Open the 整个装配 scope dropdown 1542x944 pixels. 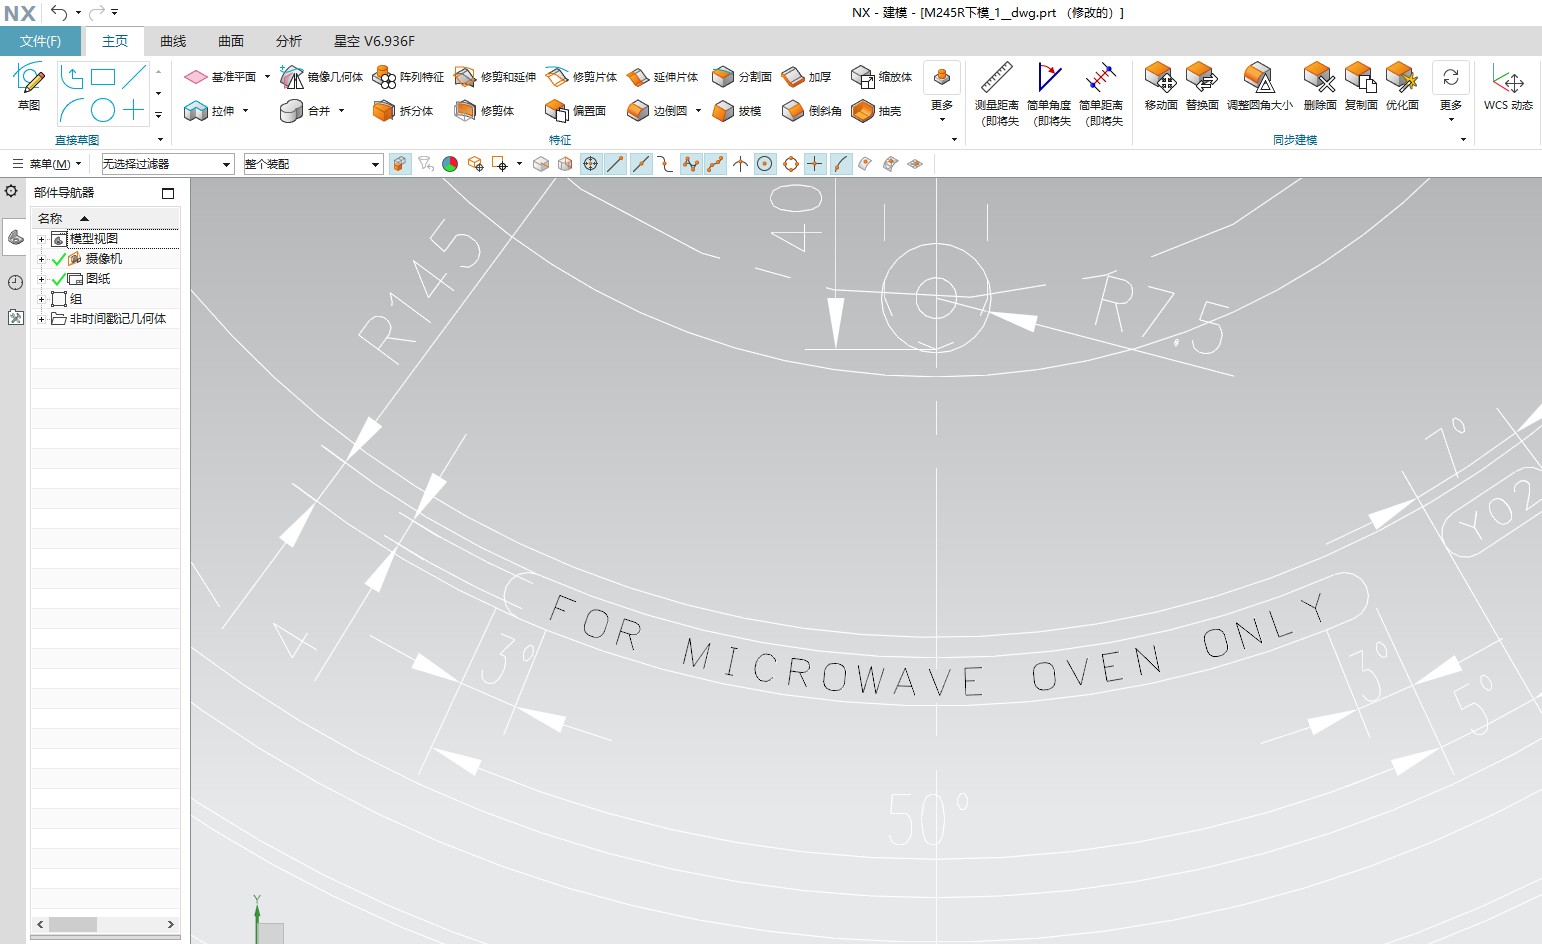pyautogui.click(x=313, y=164)
